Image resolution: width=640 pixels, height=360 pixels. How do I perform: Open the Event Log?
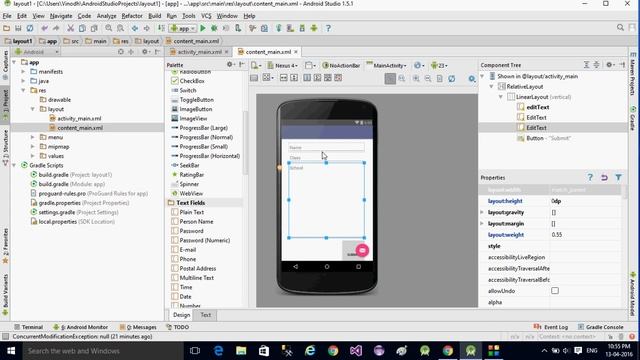point(551,327)
